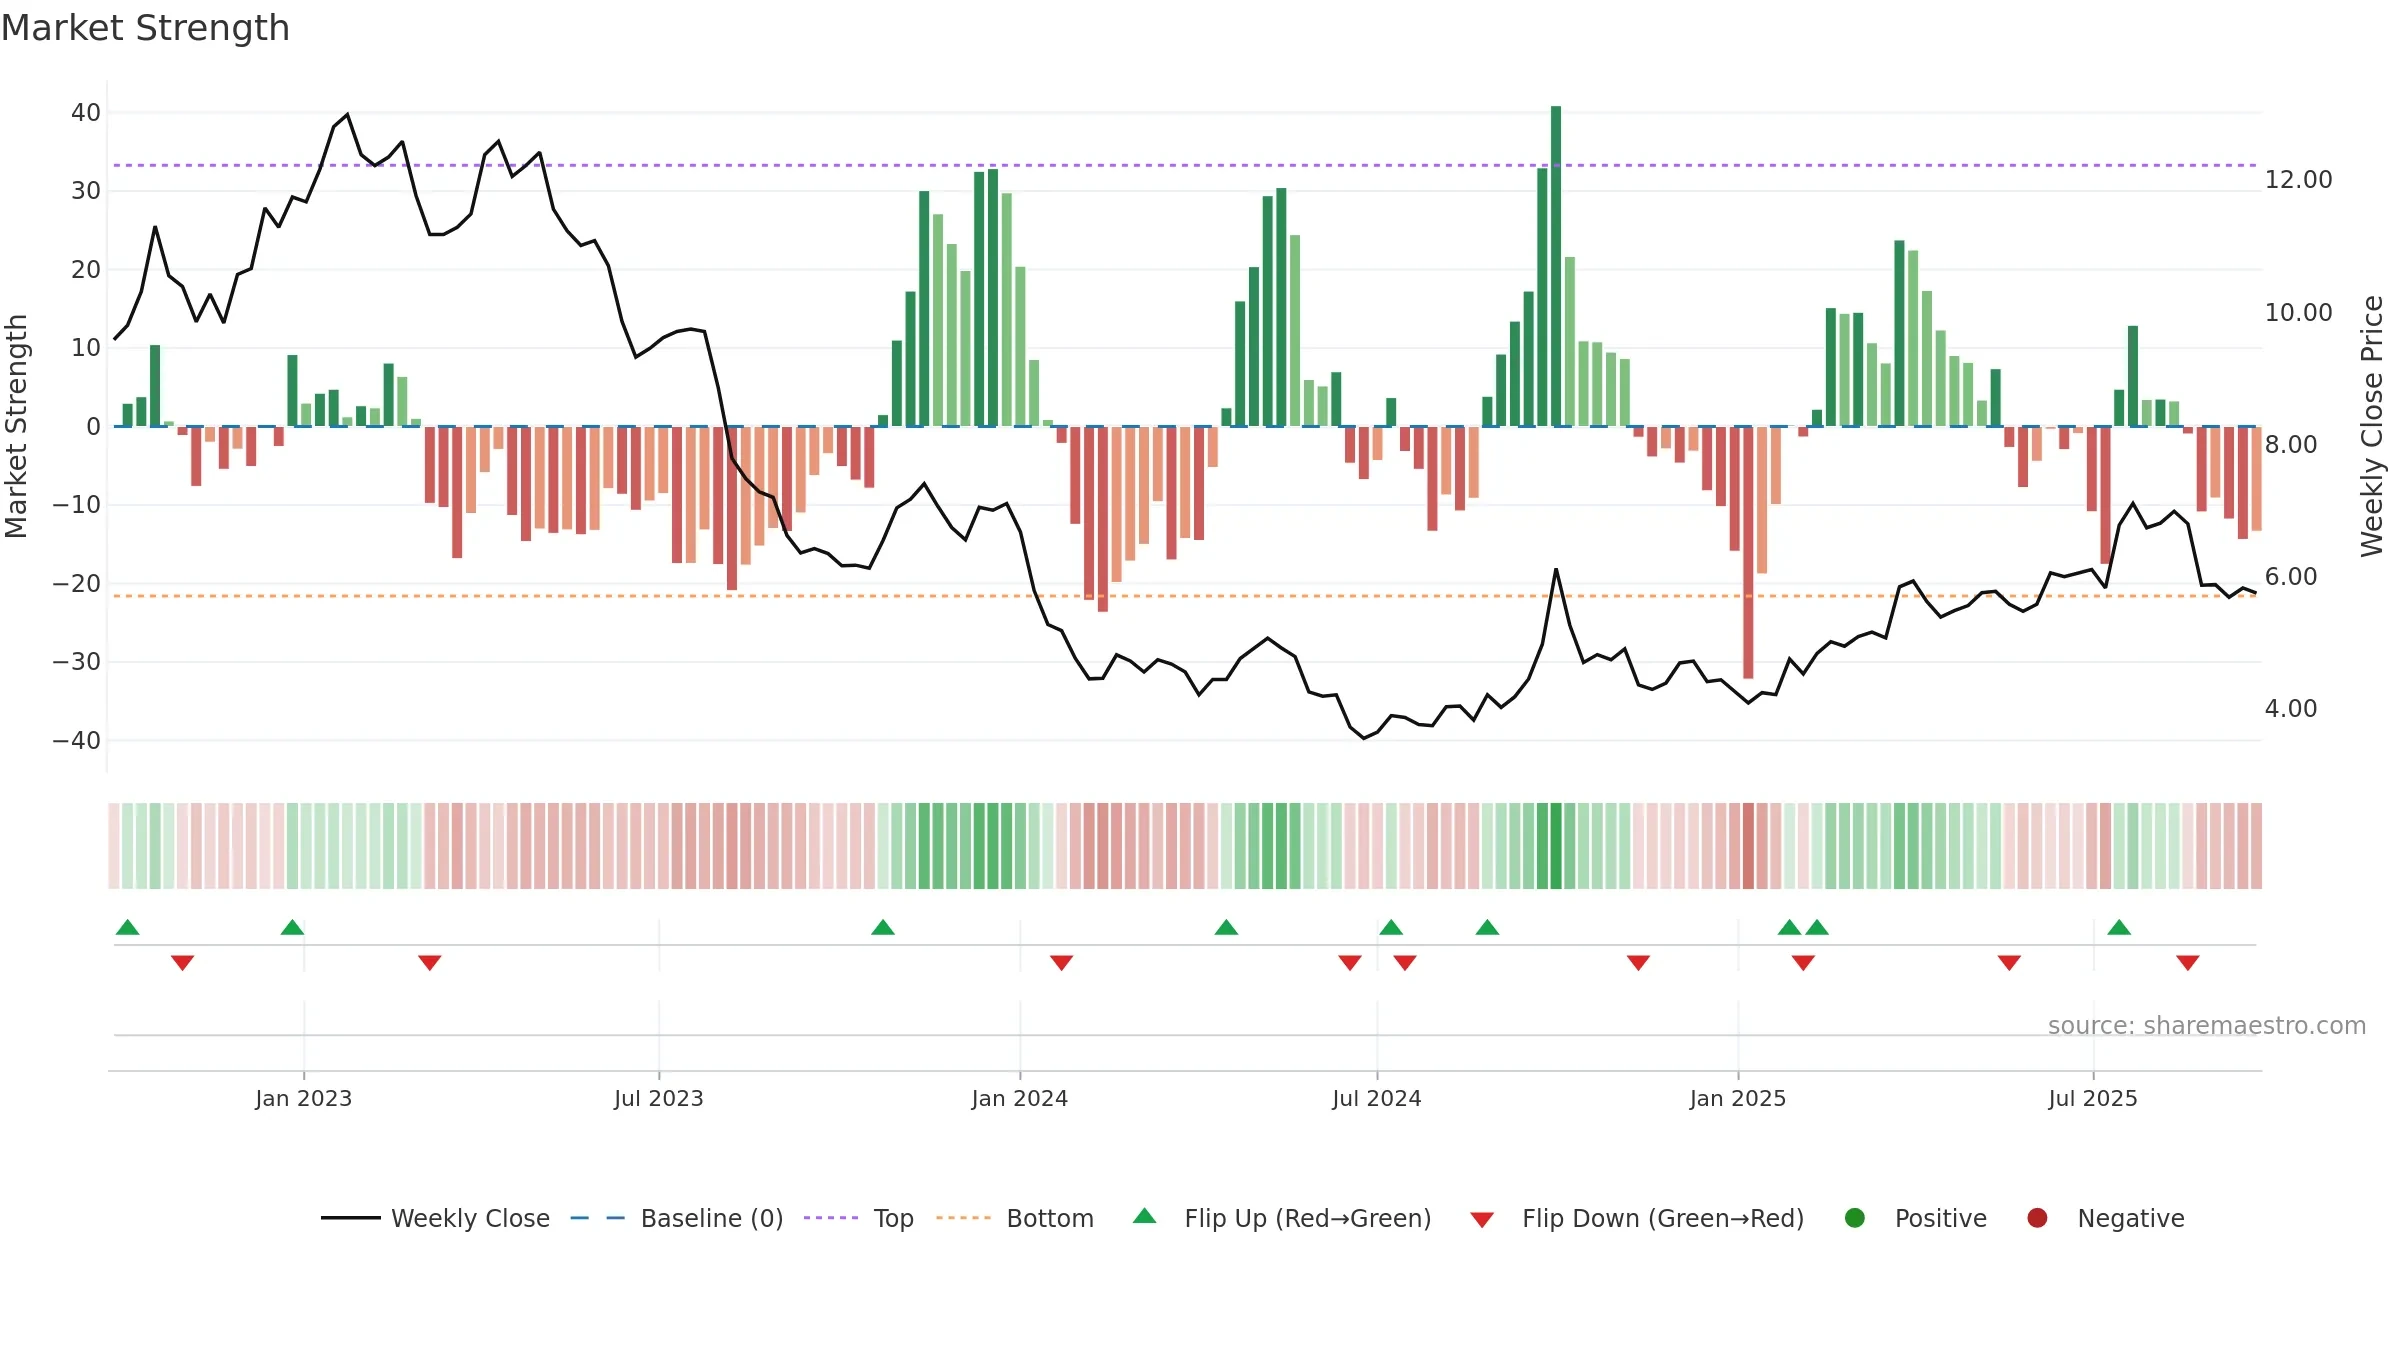Click the Weekly Close legend line icon
This screenshot has height=1350, width=2400.
point(350,1218)
